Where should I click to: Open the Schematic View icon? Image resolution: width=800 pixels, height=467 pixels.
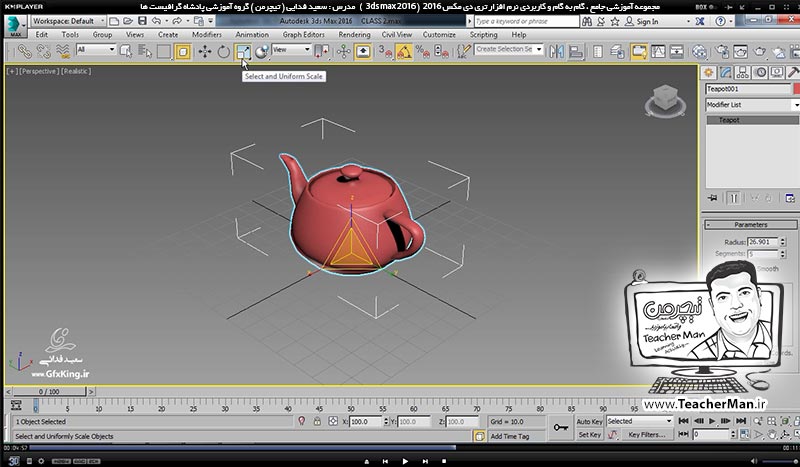click(677, 51)
